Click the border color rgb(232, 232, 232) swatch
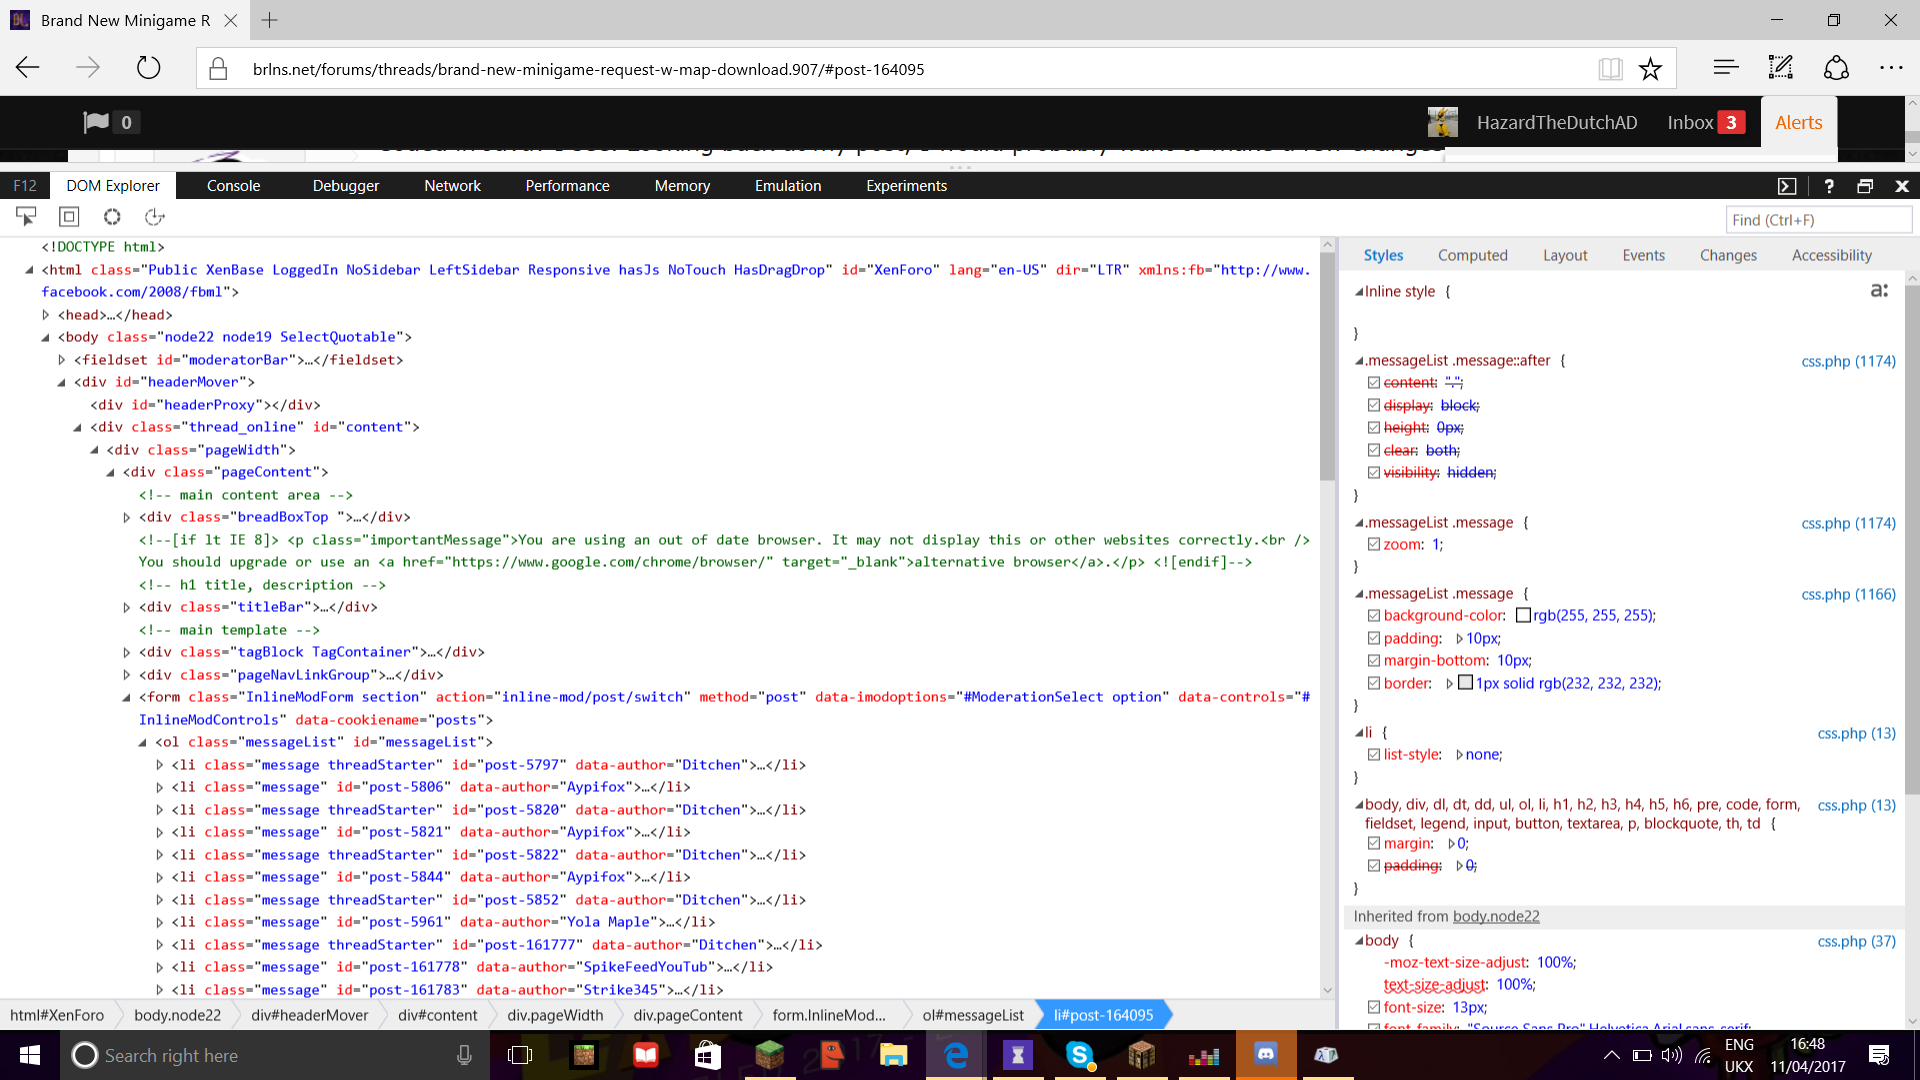 tap(1466, 683)
